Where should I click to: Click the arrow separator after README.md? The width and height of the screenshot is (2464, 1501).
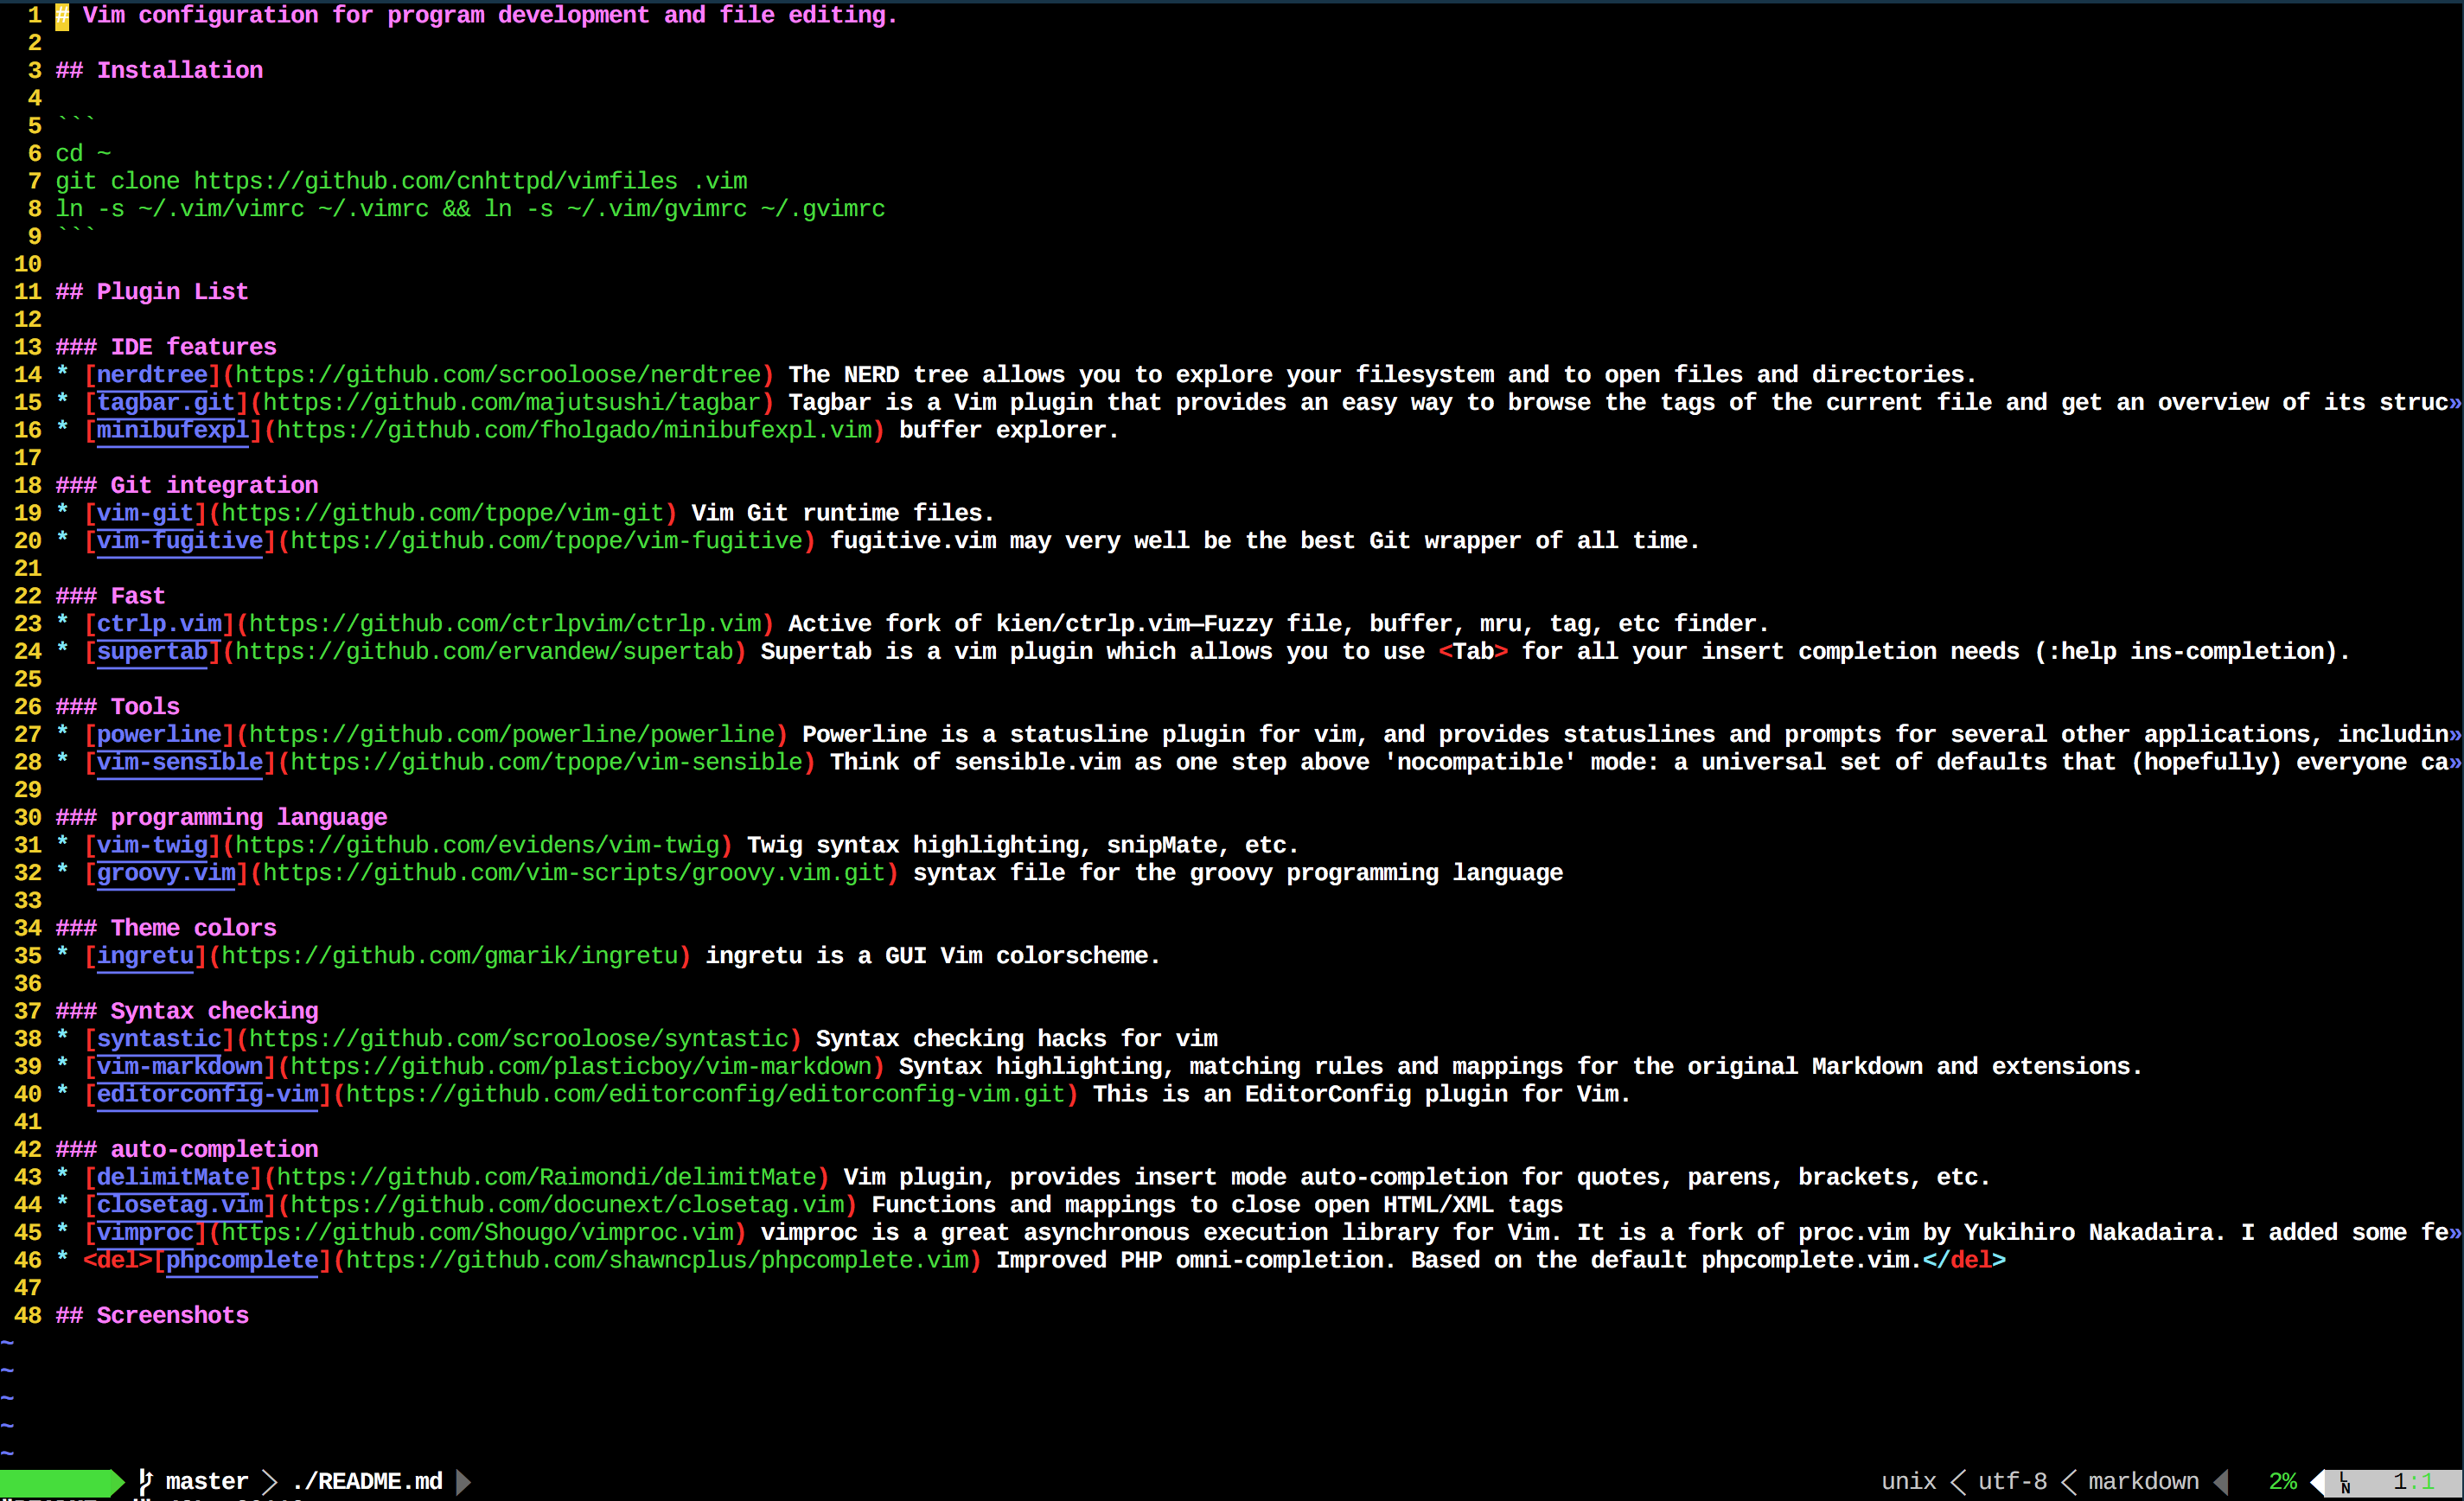tap(463, 1481)
